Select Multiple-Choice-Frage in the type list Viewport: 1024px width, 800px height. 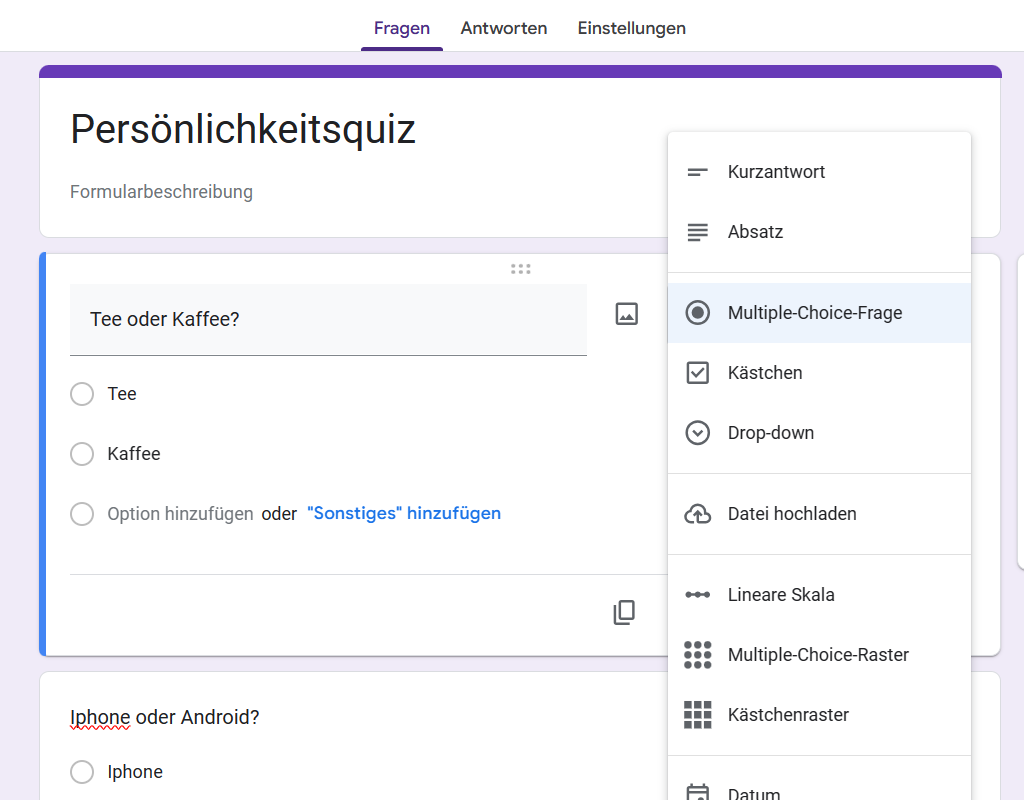click(x=814, y=313)
